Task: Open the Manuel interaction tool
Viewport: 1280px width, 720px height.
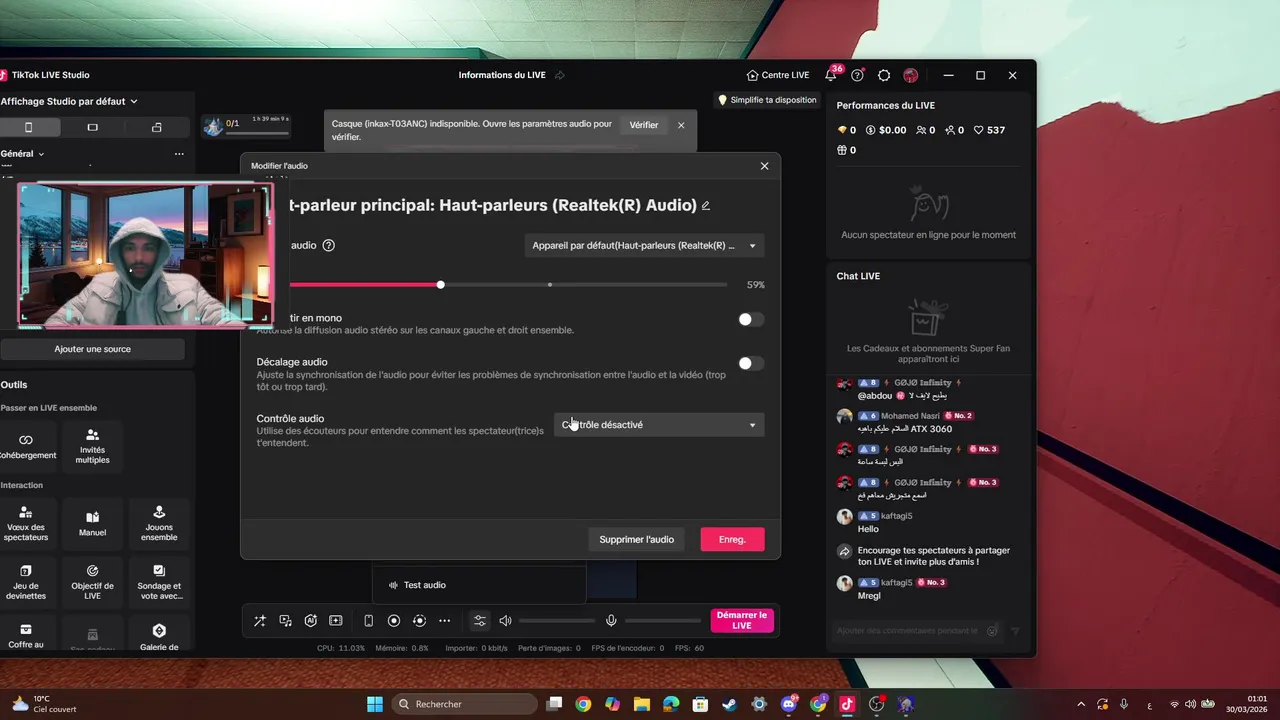Action: pyautogui.click(x=92, y=524)
